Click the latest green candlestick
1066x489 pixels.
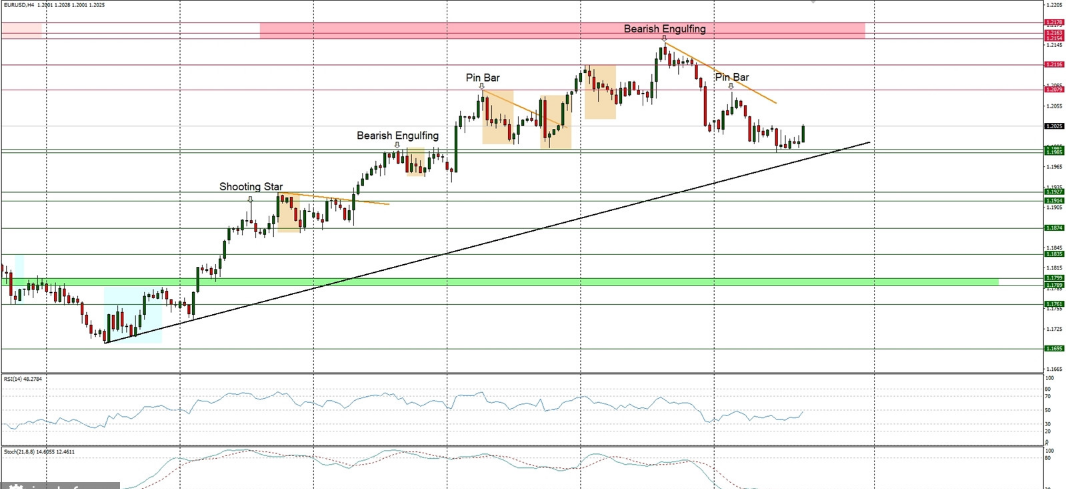(803, 134)
